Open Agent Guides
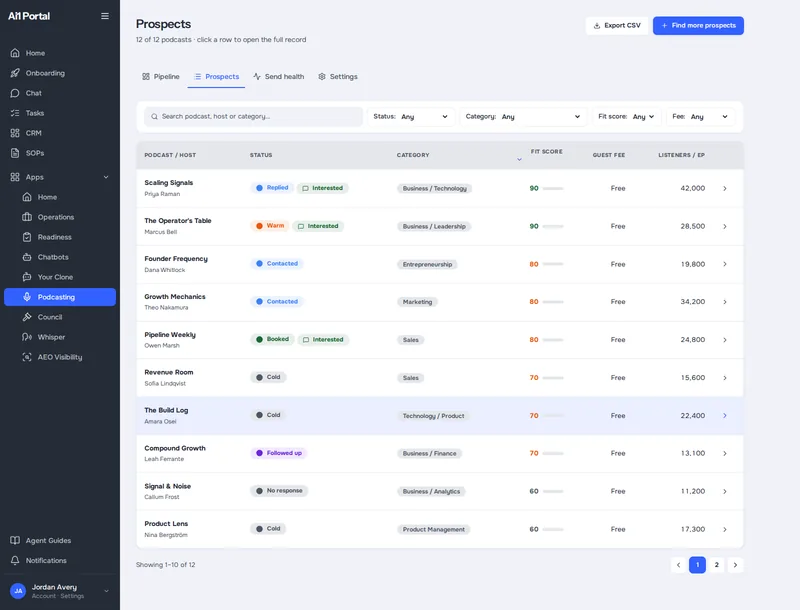 coord(48,540)
